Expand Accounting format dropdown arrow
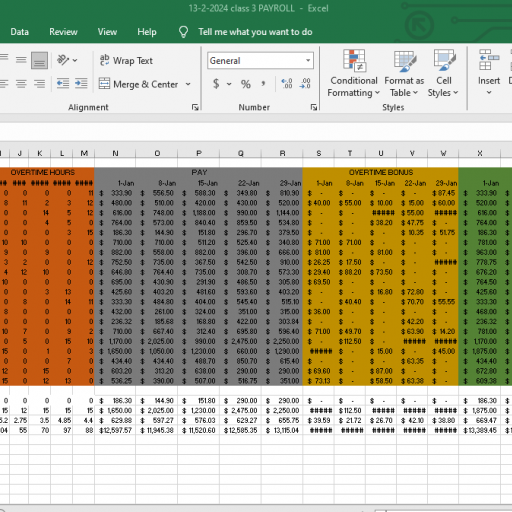Screen dimensions: 512x512 tap(229, 84)
